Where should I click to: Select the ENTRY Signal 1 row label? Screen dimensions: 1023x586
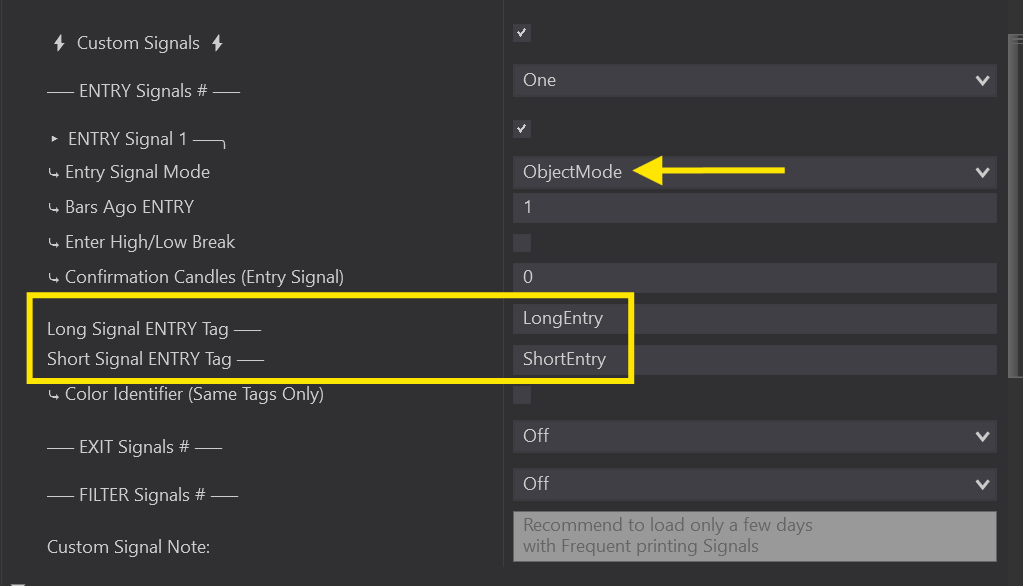[127, 139]
